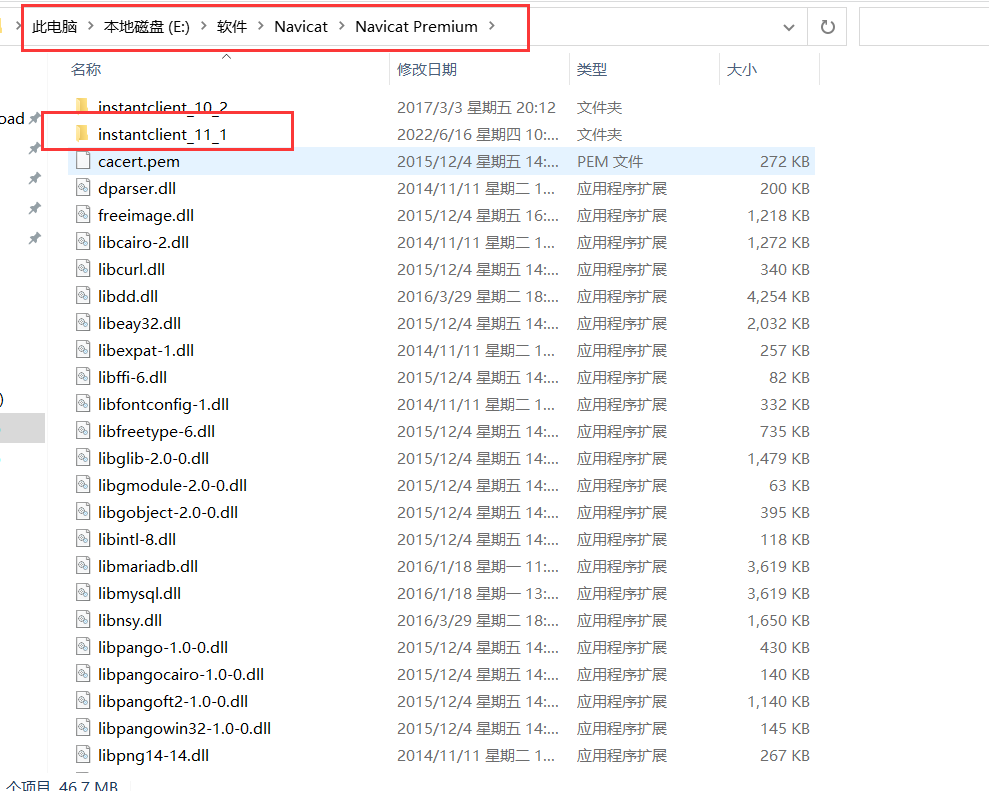Screen dimensions: 989x791
Task: Sort files by the 类型 column header
Action: point(592,69)
